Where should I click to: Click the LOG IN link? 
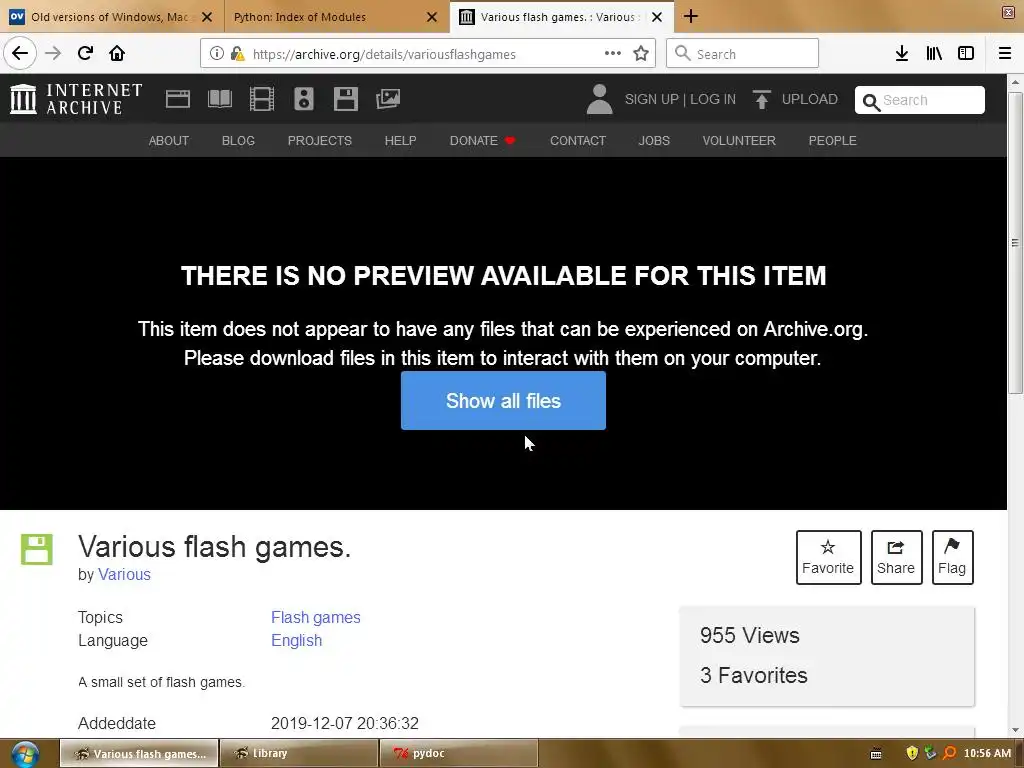tap(713, 99)
